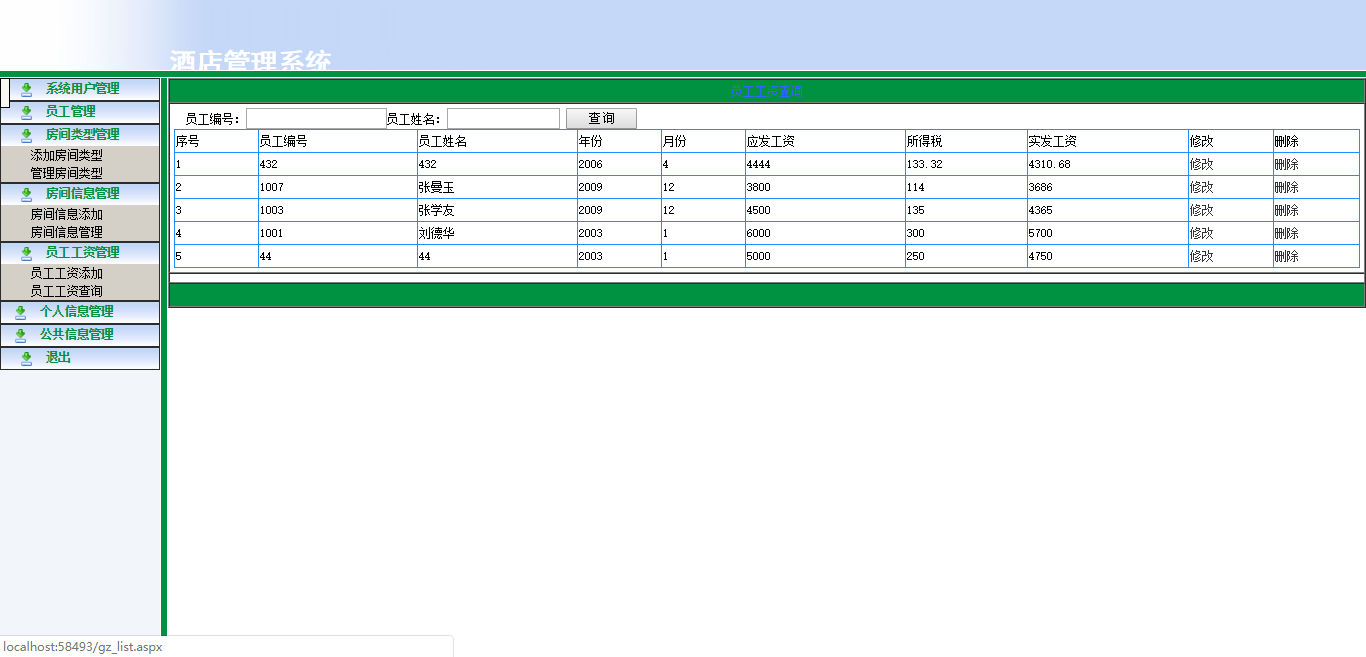This screenshot has width=1366, height=657.
Task: Click 修改 for employee 432
Action: [x=1201, y=164]
